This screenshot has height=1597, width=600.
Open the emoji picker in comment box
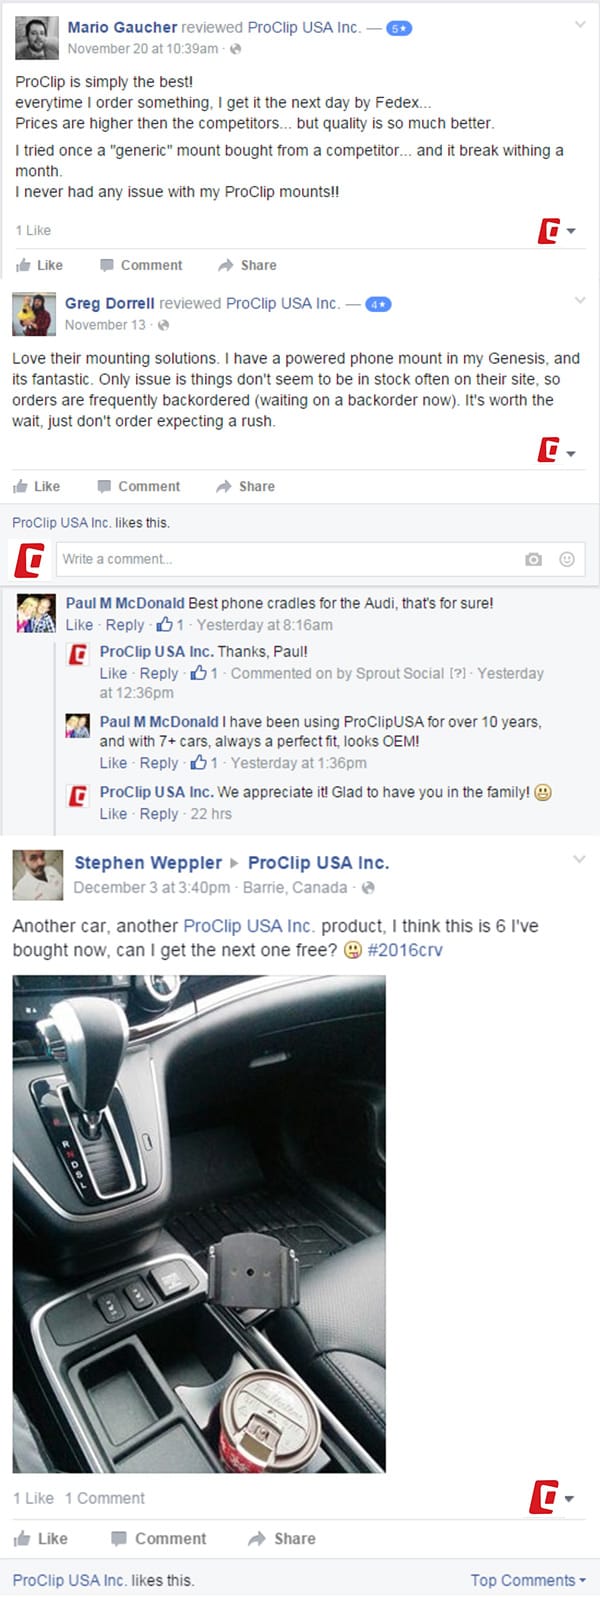pos(567,559)
